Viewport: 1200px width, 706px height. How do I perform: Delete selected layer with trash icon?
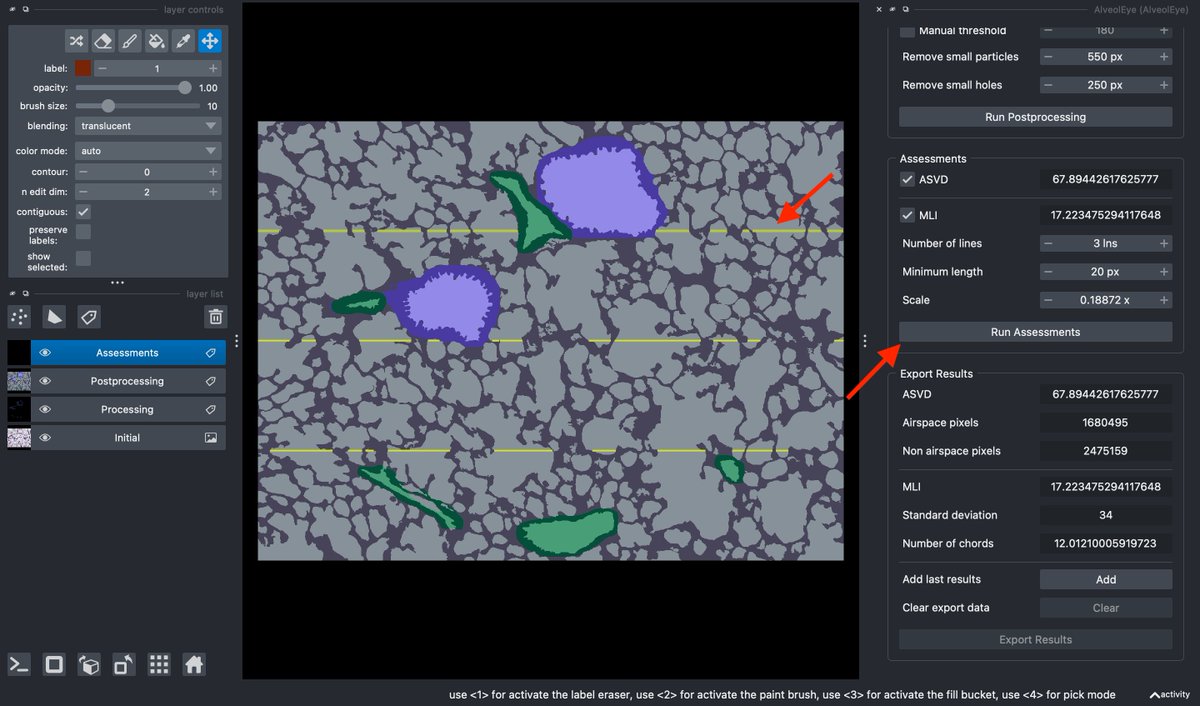click(215, 317)
